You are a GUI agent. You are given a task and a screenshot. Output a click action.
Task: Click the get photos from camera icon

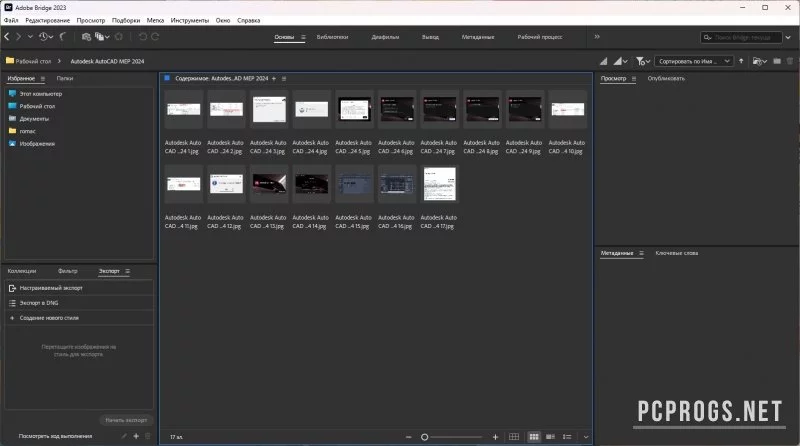point(86,37)
